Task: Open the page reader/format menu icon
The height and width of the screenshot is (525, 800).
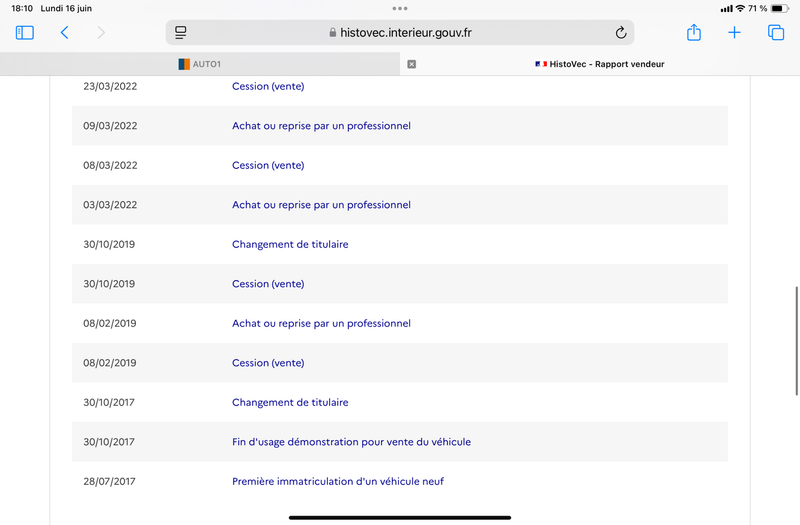Action: click(181, 33)
